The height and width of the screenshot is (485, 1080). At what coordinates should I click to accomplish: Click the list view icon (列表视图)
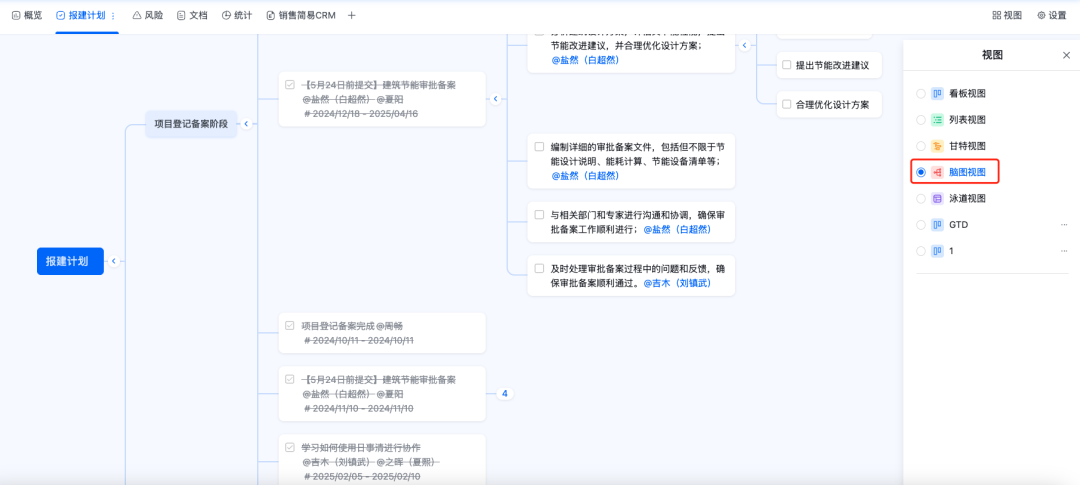tap(937, 120)
